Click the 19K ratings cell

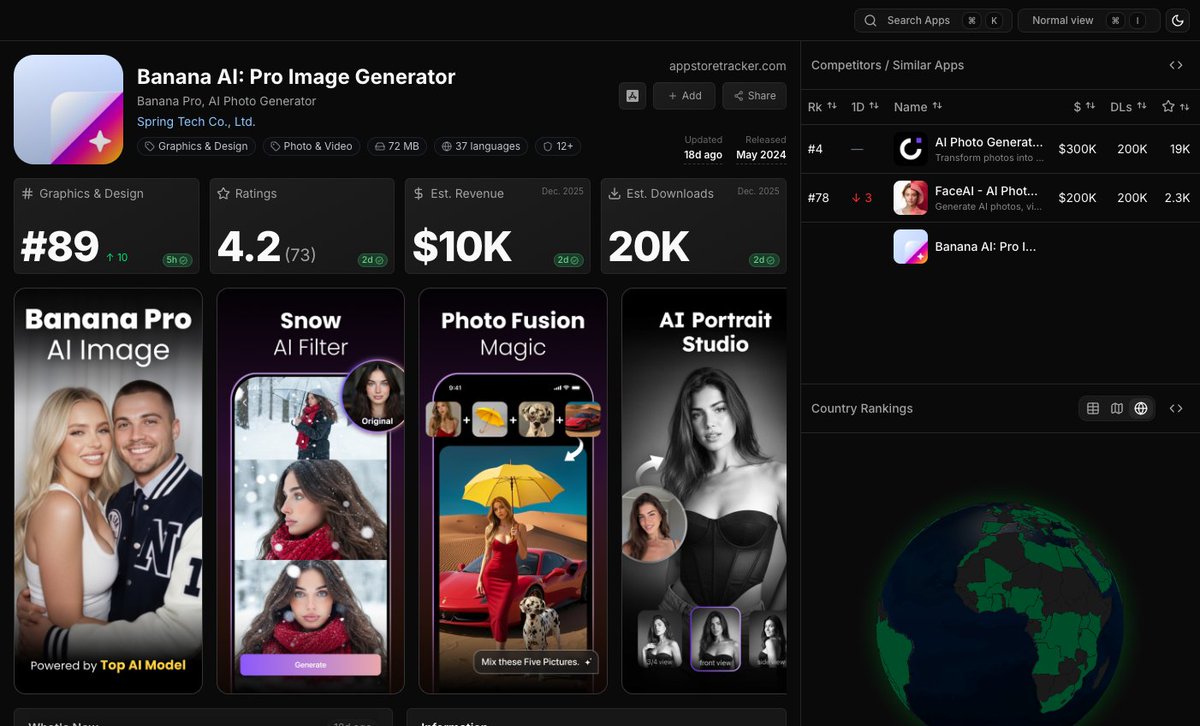(1179, 149)
